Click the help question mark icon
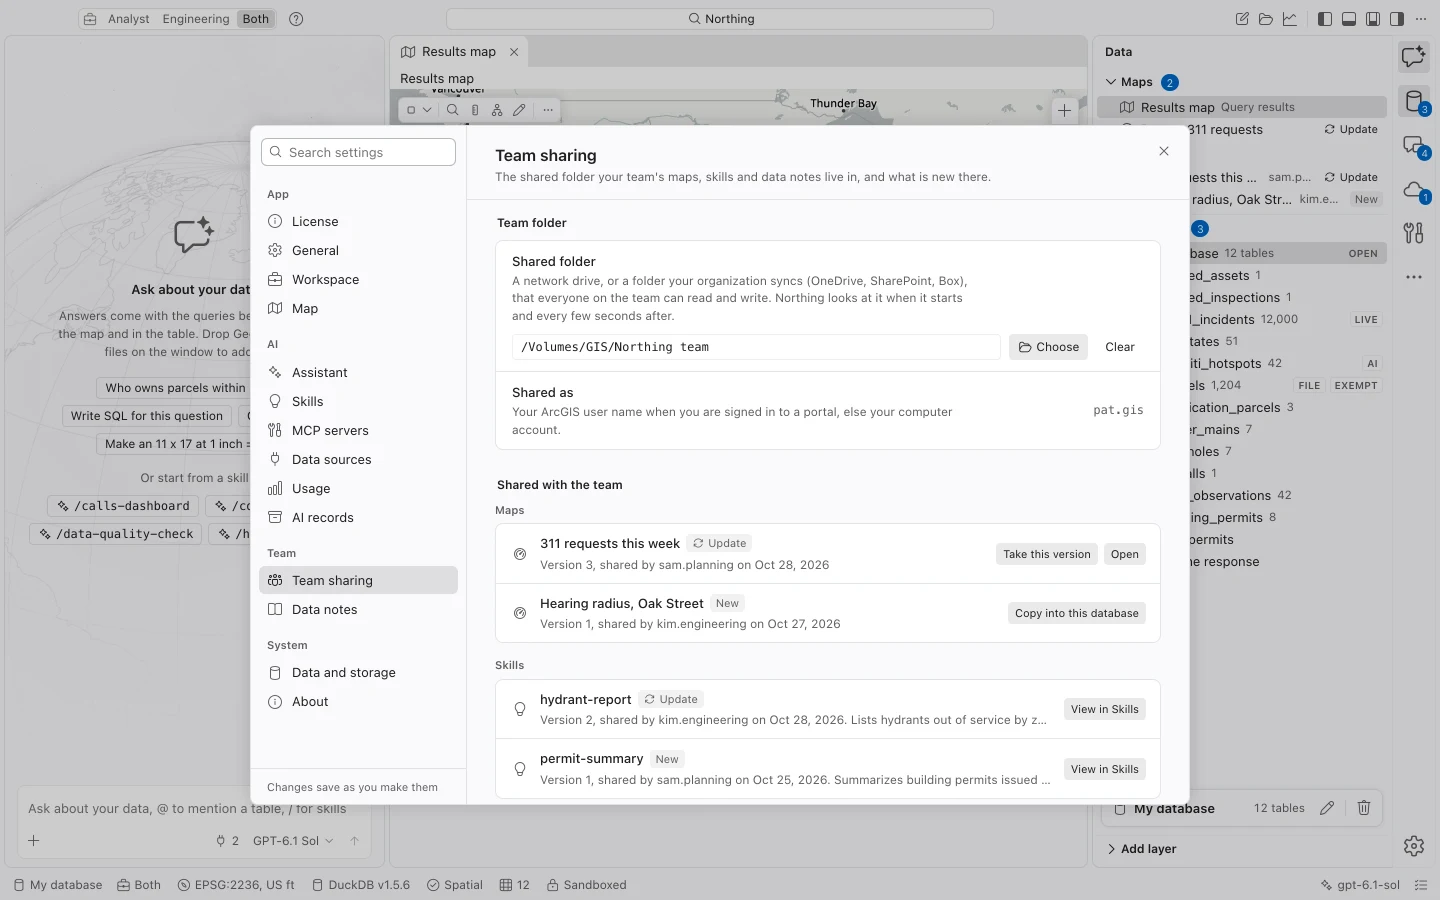Viewport: 1440px width, 900px height. click(x=296, y=19)
